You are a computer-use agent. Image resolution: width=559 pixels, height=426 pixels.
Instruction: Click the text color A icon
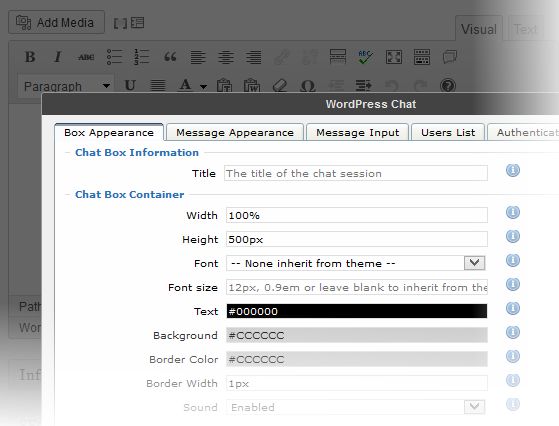pyautogui.click(x=185, y=86)
